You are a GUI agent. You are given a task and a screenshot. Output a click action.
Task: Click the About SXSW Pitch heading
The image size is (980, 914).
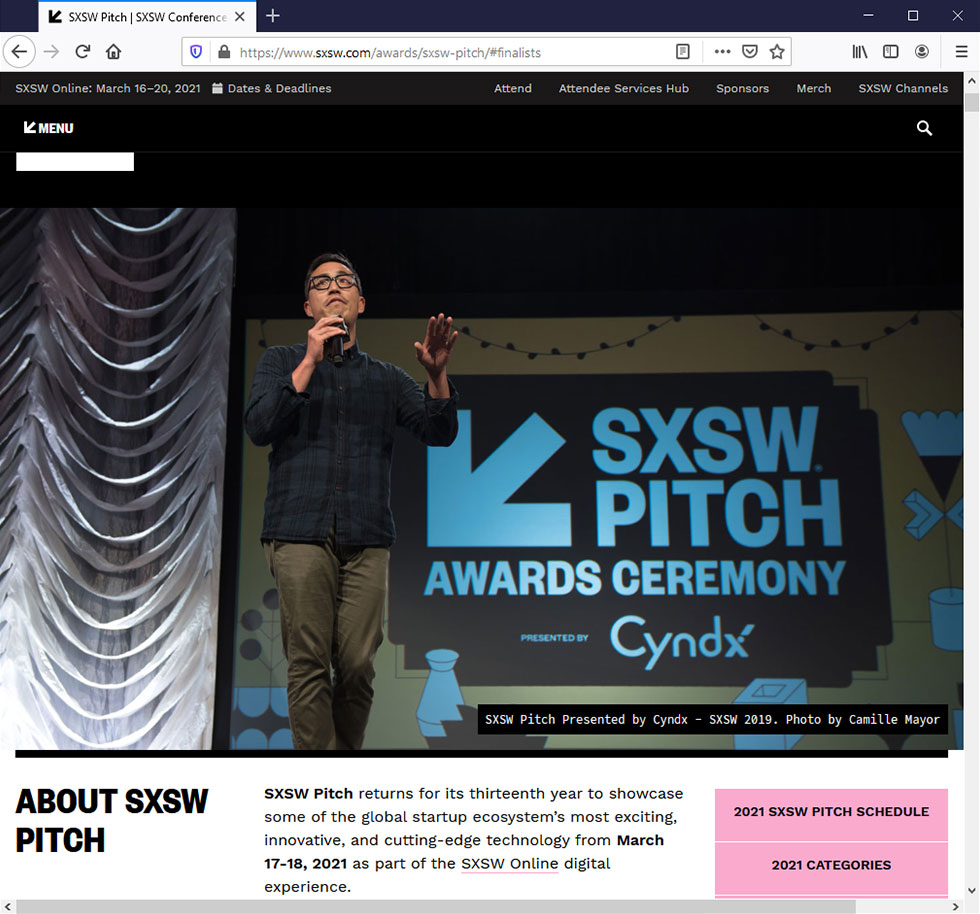click(112, 820)
